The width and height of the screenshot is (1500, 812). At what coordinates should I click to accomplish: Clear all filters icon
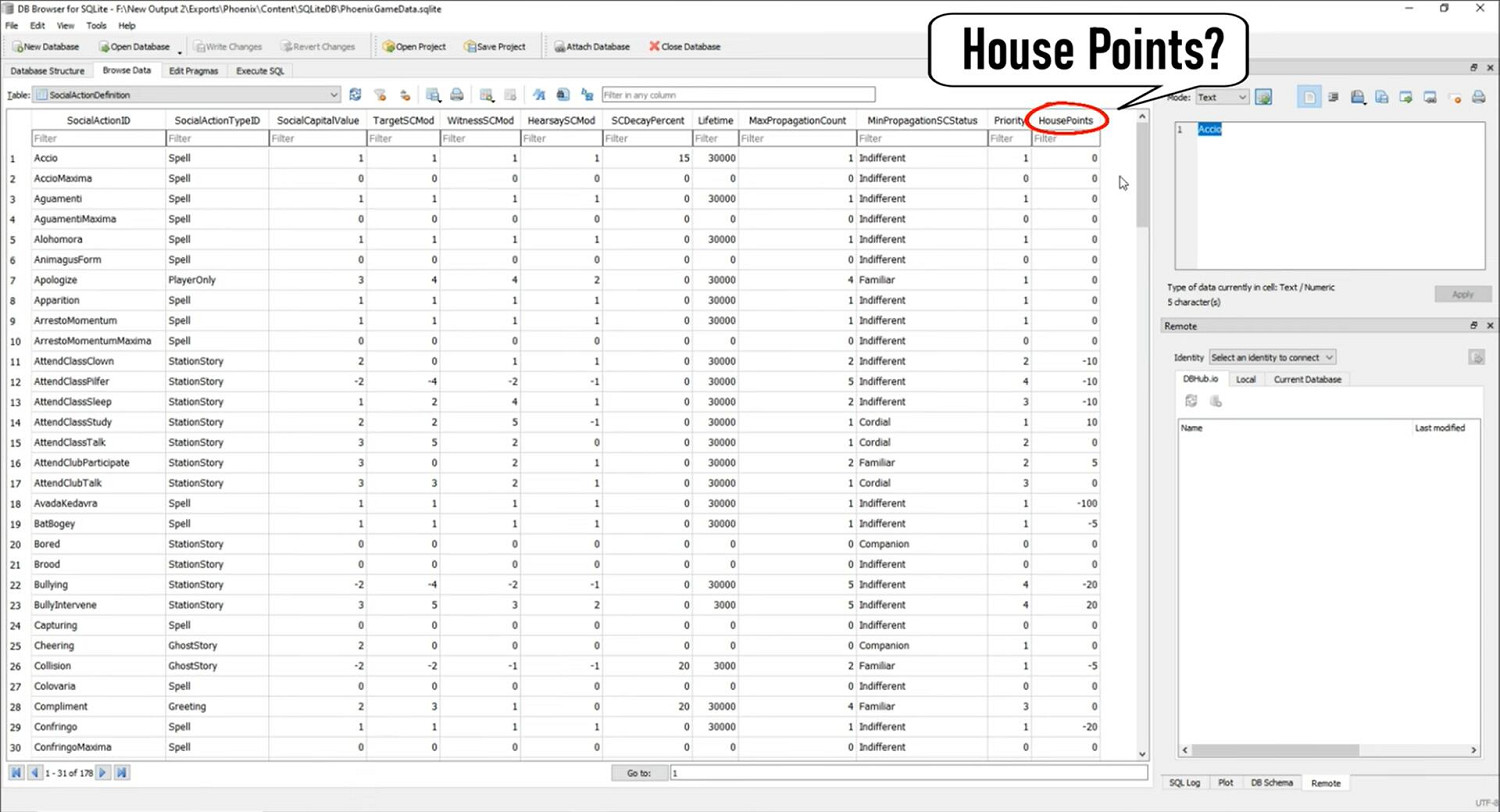(x=380, y=95)
